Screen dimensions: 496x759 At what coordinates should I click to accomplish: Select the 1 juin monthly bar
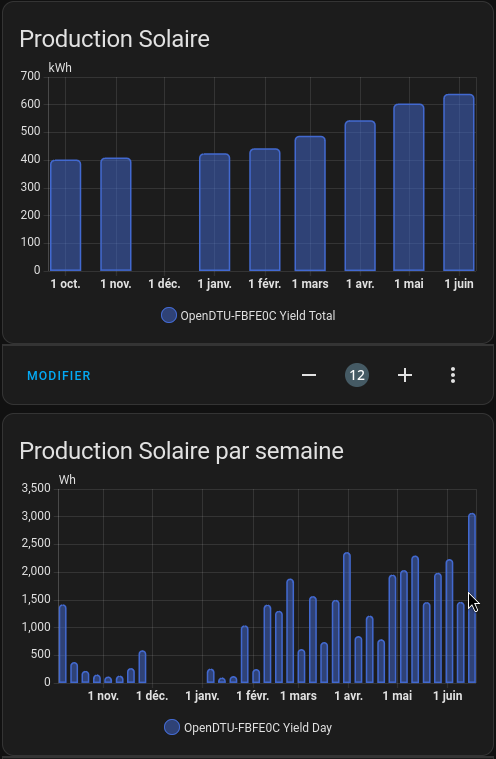[459, 182]
